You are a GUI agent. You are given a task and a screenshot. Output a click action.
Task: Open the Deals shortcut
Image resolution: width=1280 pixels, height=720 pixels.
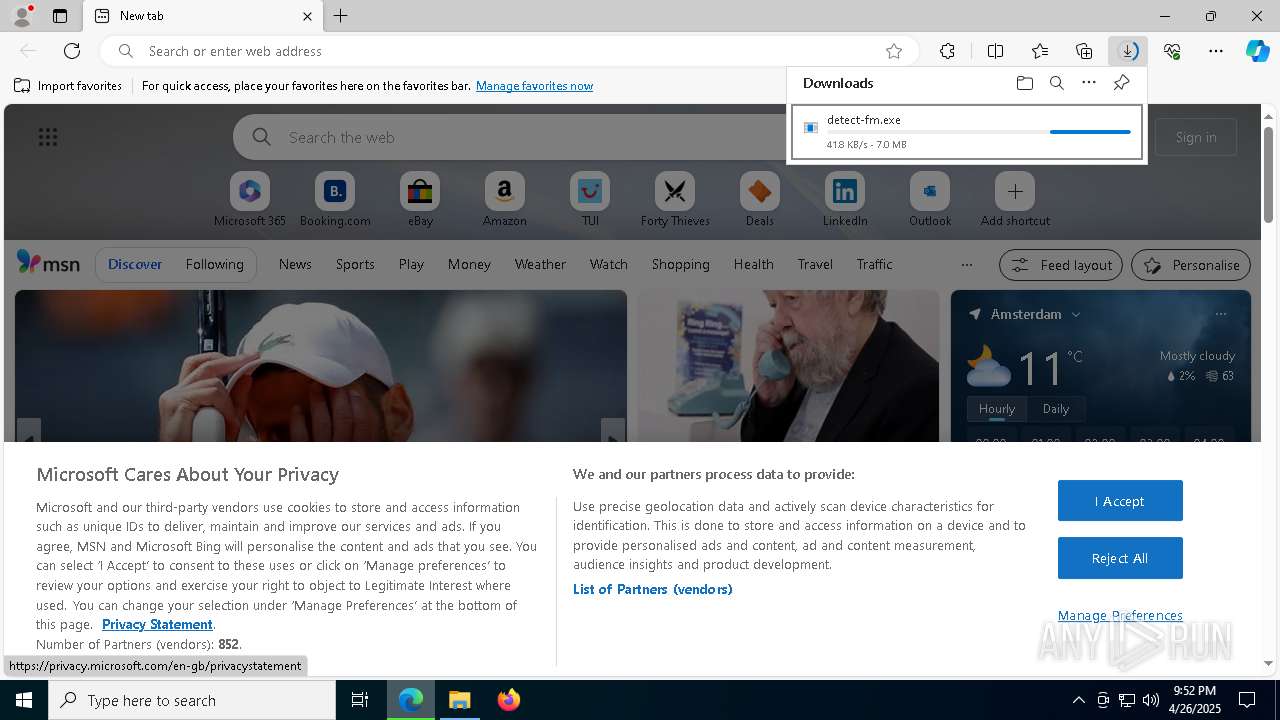760,199
